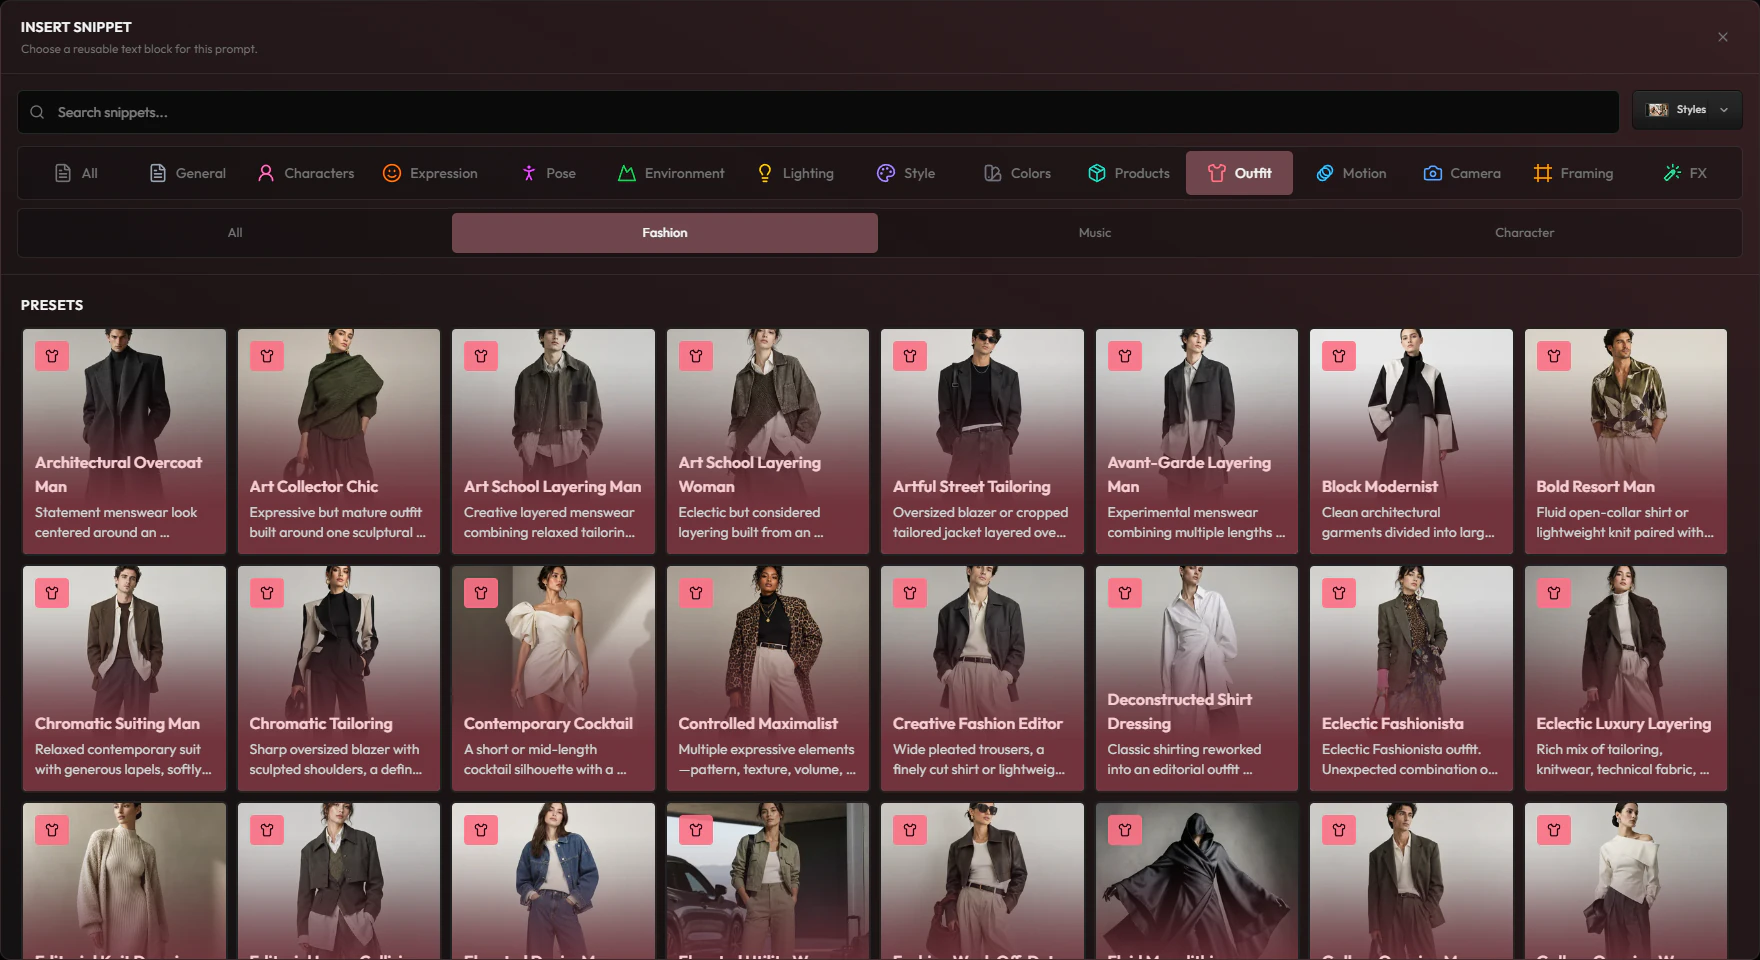1760x960 pixels.
Task: Click outfit badge on Art Collector Chic
Action: [267, 356]
